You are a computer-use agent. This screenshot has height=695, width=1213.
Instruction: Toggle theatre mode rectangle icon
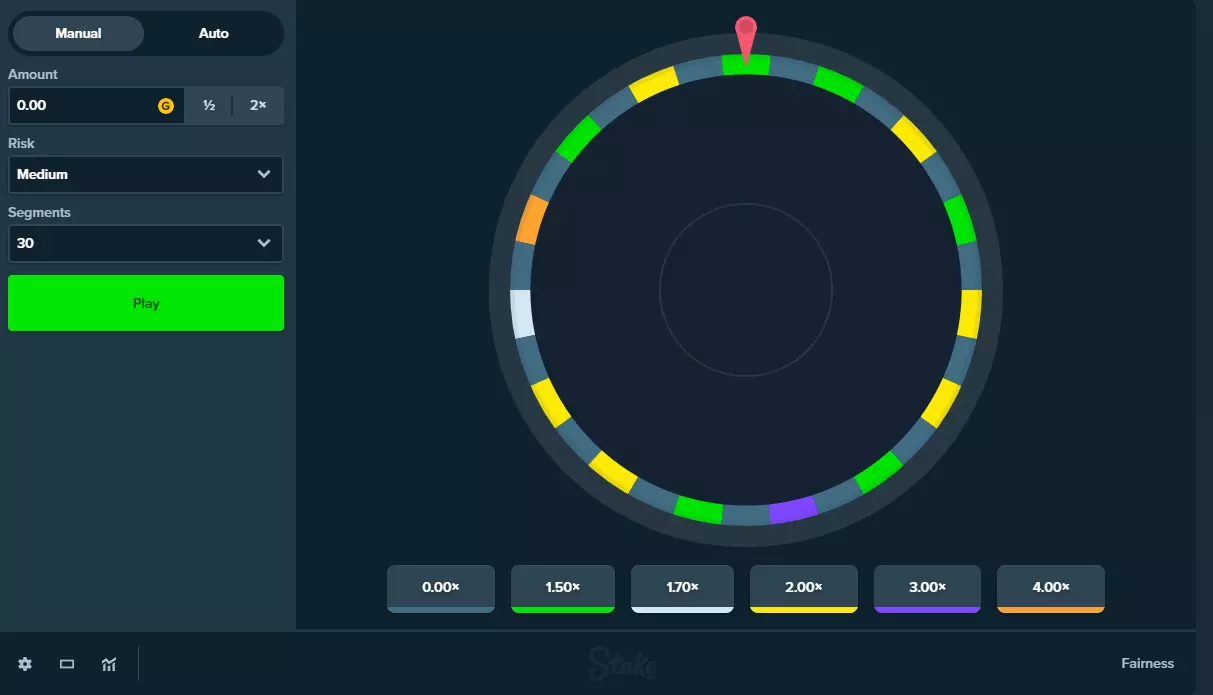[67, 664]
